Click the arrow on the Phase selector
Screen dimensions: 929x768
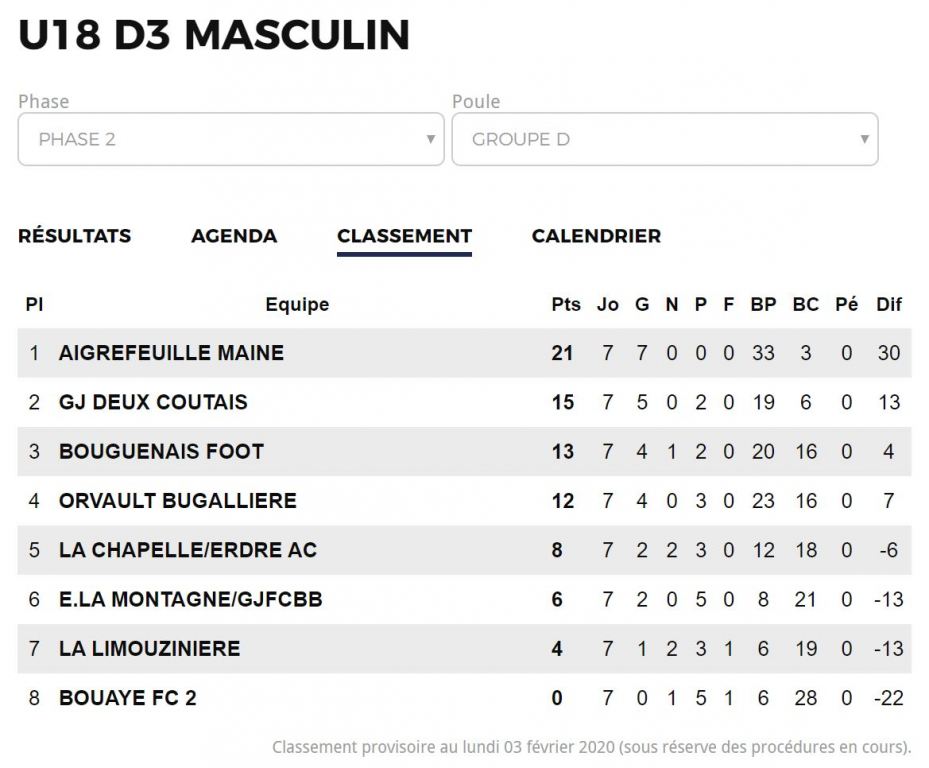pyautogui.click(x=431, y=139)
